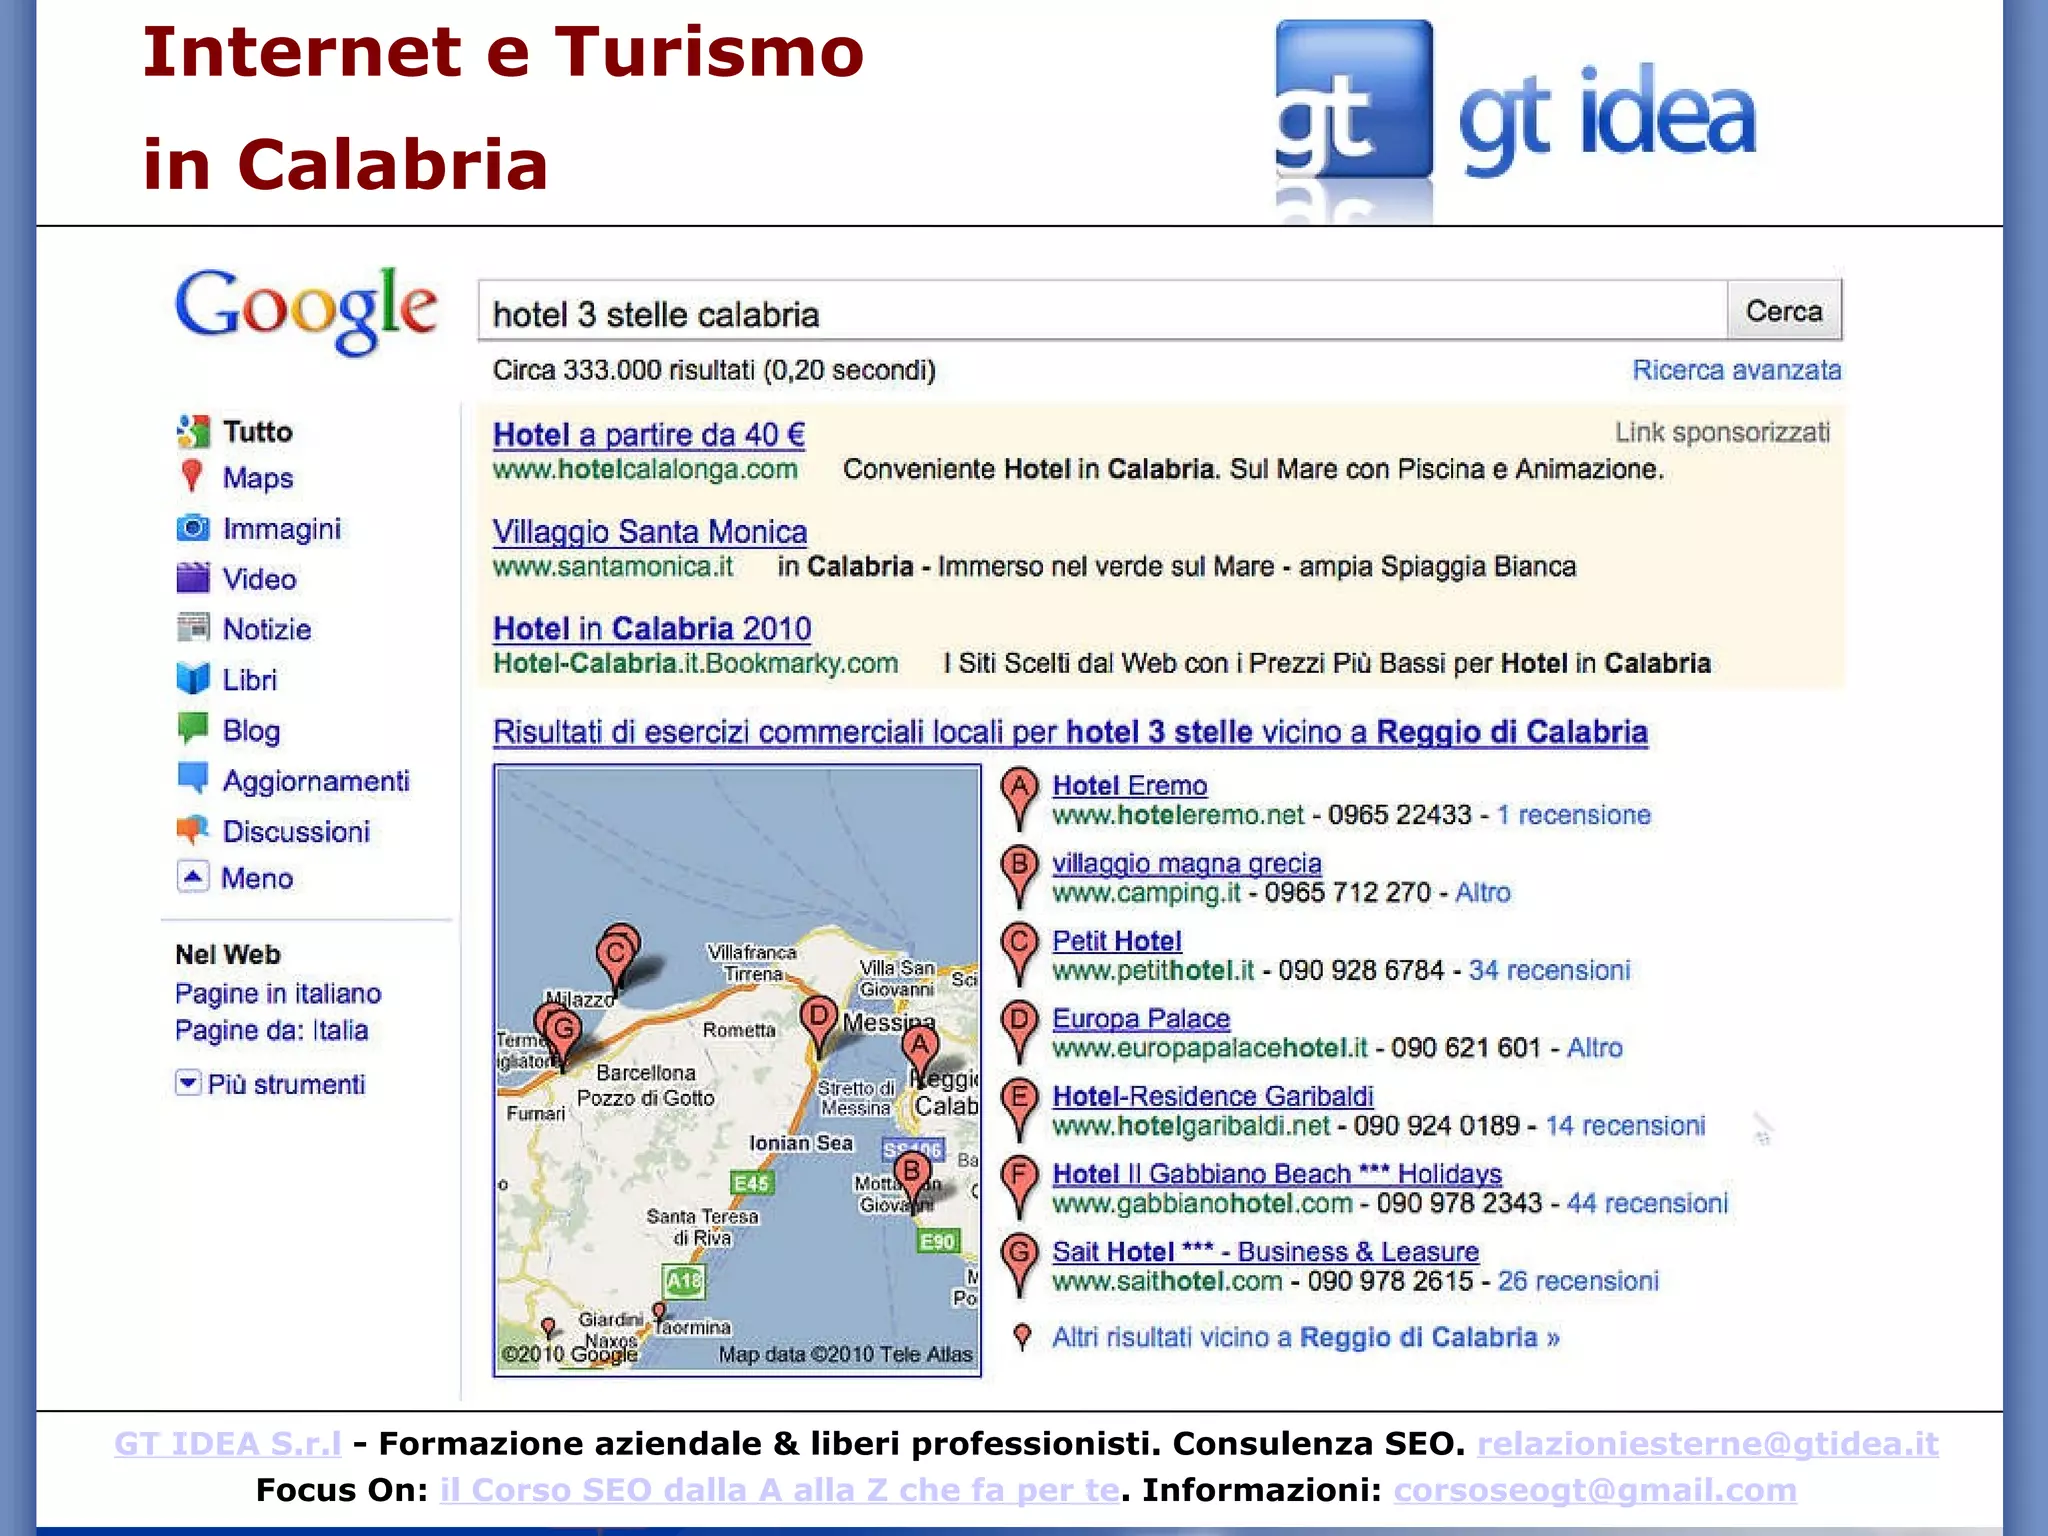
Task: Click the map thumbnail of the Messina strait
Action: (x=737, y=1070)
